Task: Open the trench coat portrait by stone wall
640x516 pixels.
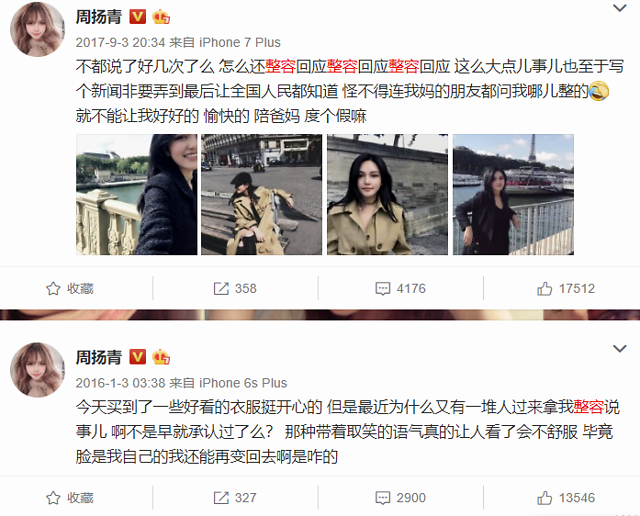Action: pos(387,194)
